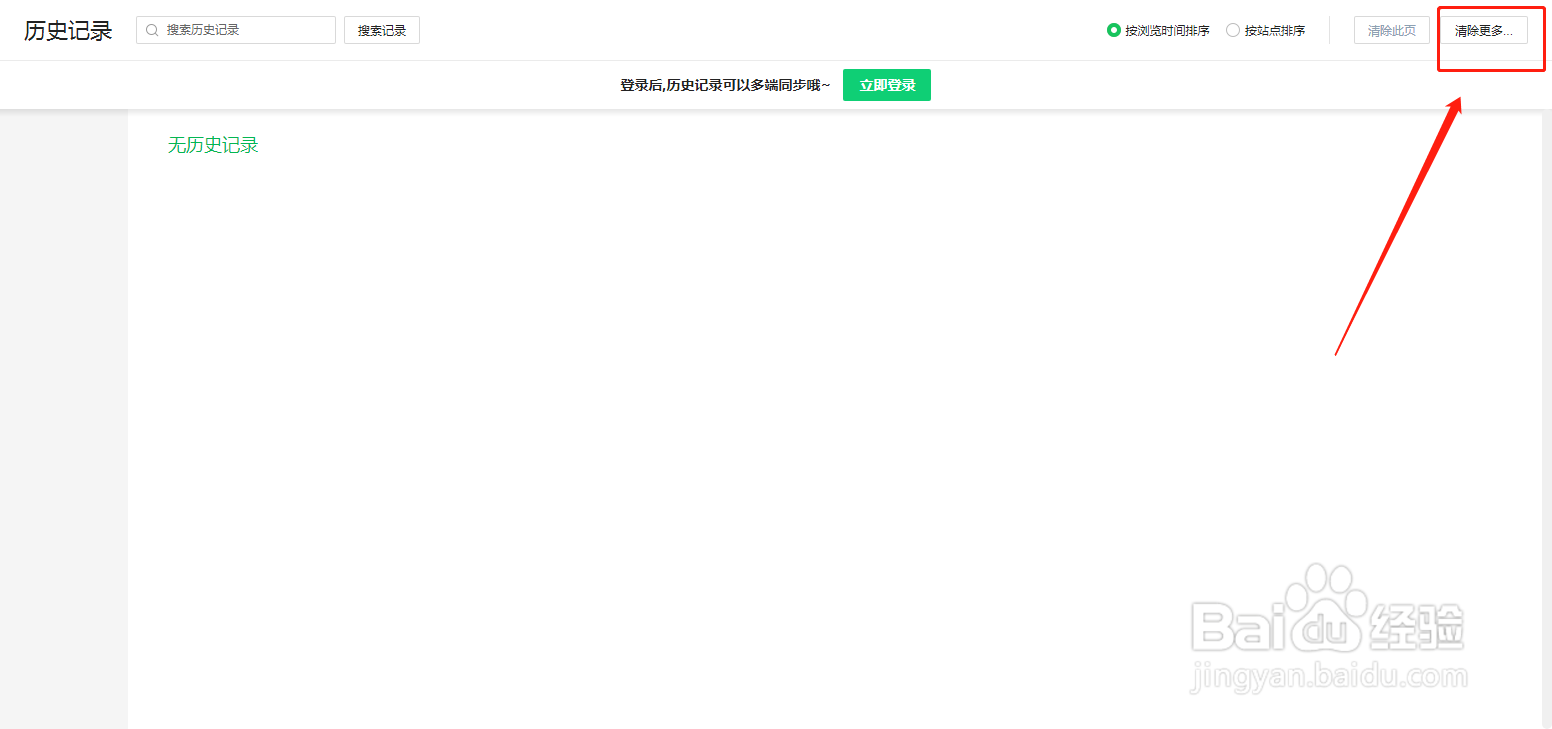1552x729 pixels.
Task: Click the green 立即登录 button
Action: coord(887,85)
